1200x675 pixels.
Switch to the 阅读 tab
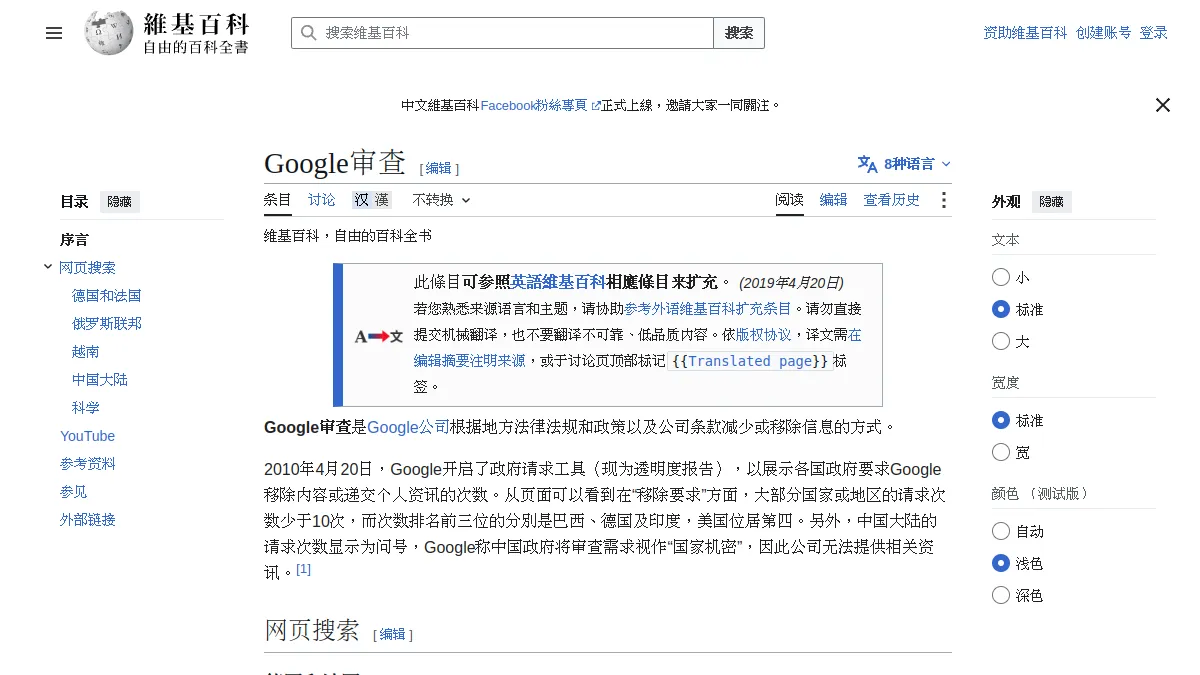tap(790, 200)
